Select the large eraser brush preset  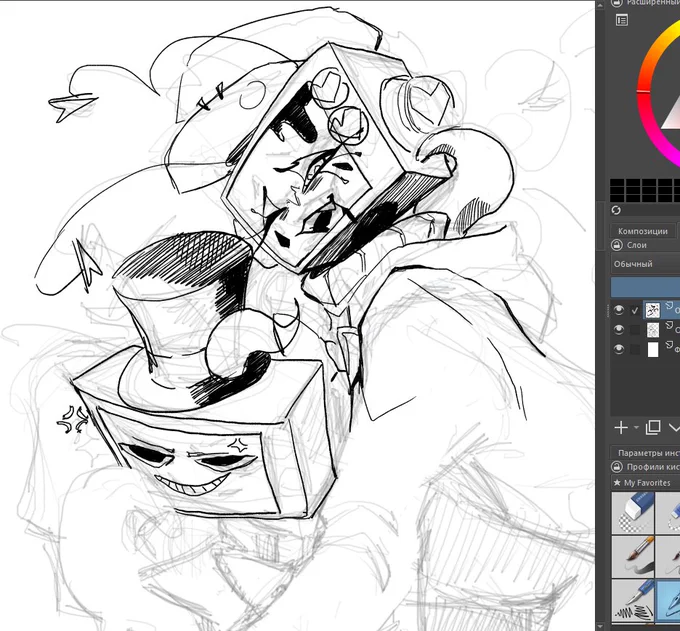(633, 512)
